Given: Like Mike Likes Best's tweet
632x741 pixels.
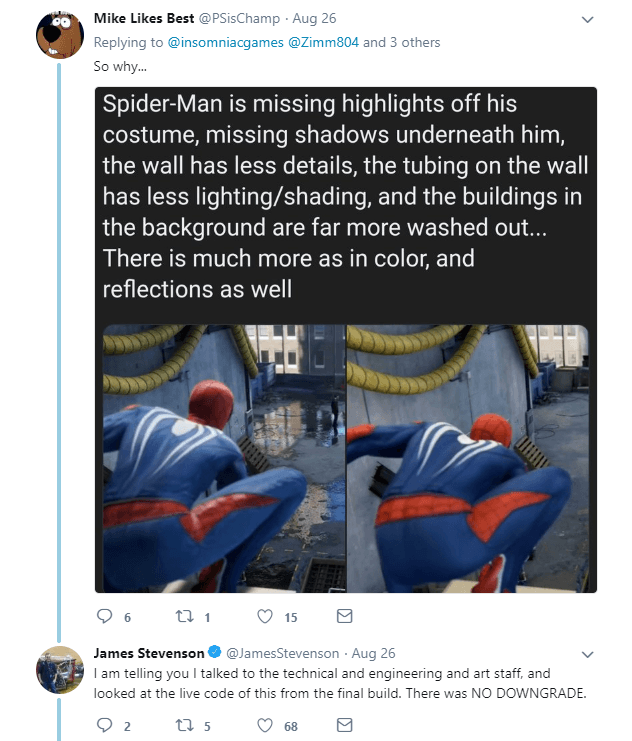Looking at the screenshot, I should (x=265, y=616).
